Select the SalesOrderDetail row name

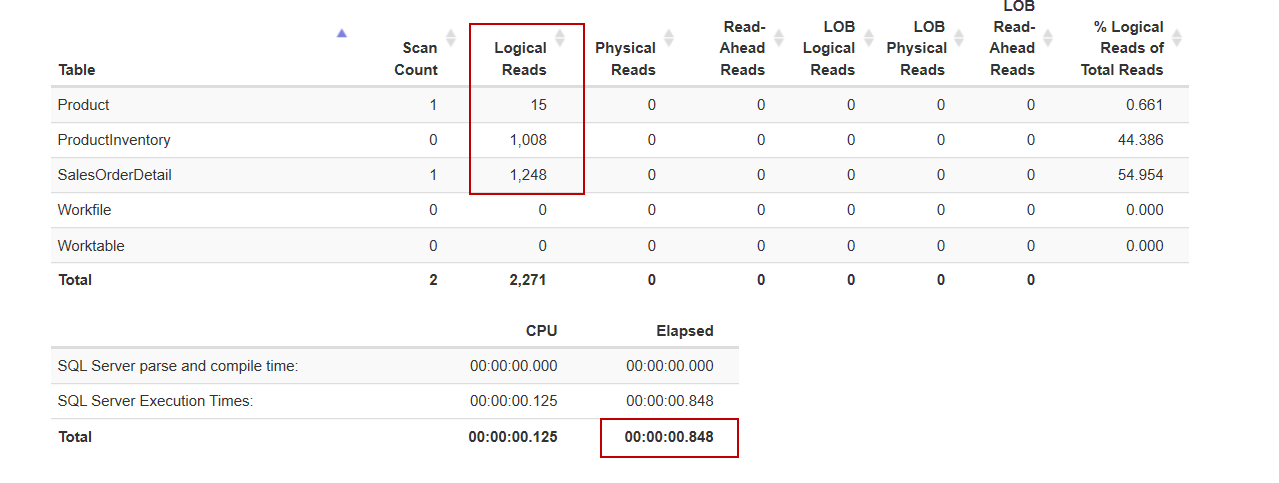pos(115,175)
